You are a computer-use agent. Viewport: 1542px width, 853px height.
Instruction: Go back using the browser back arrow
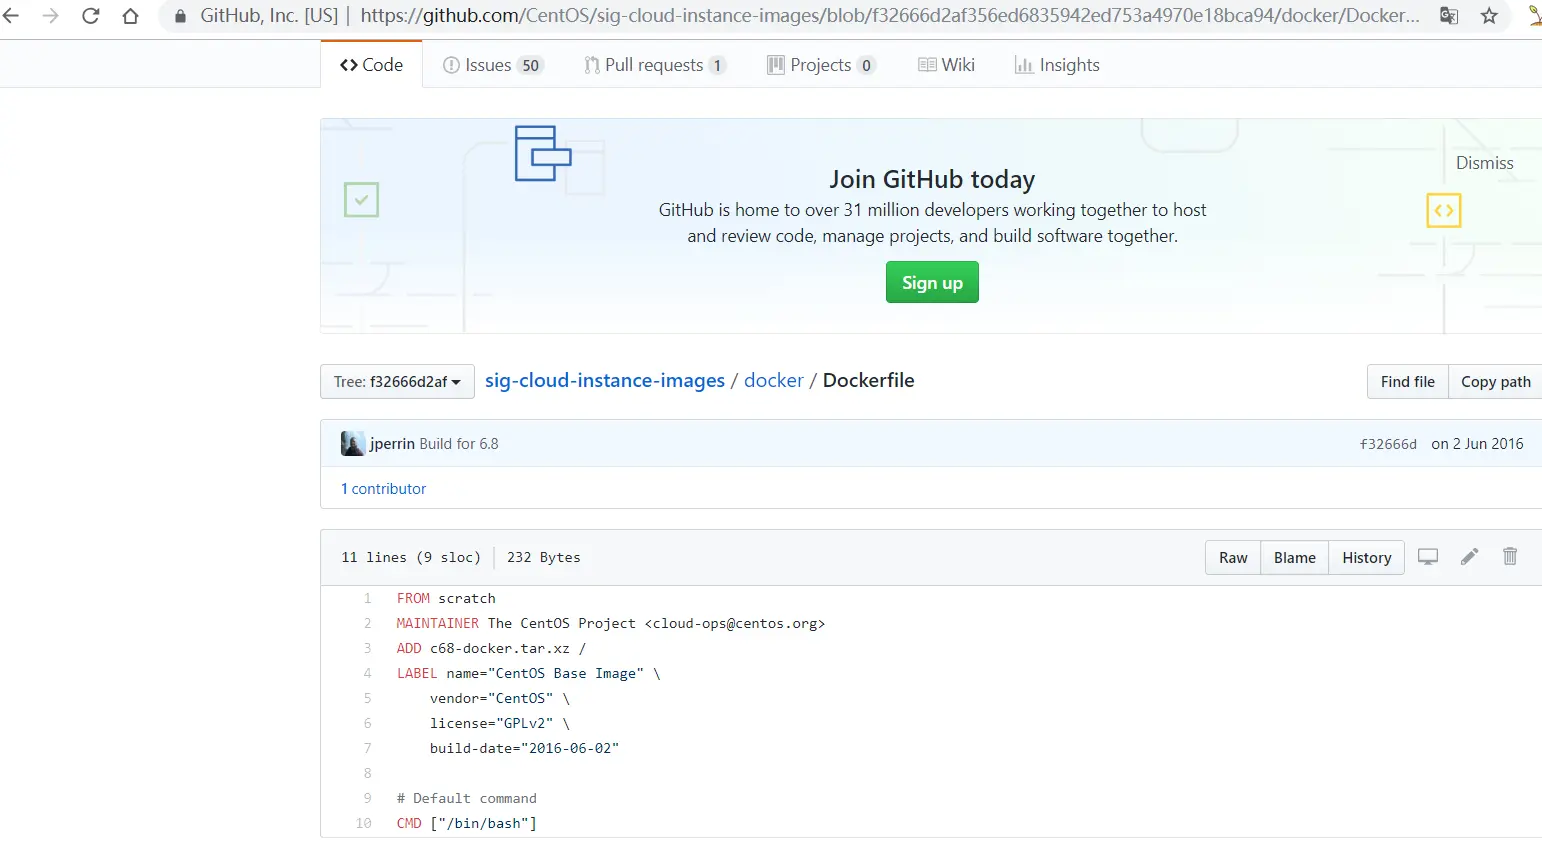point(11,15)
